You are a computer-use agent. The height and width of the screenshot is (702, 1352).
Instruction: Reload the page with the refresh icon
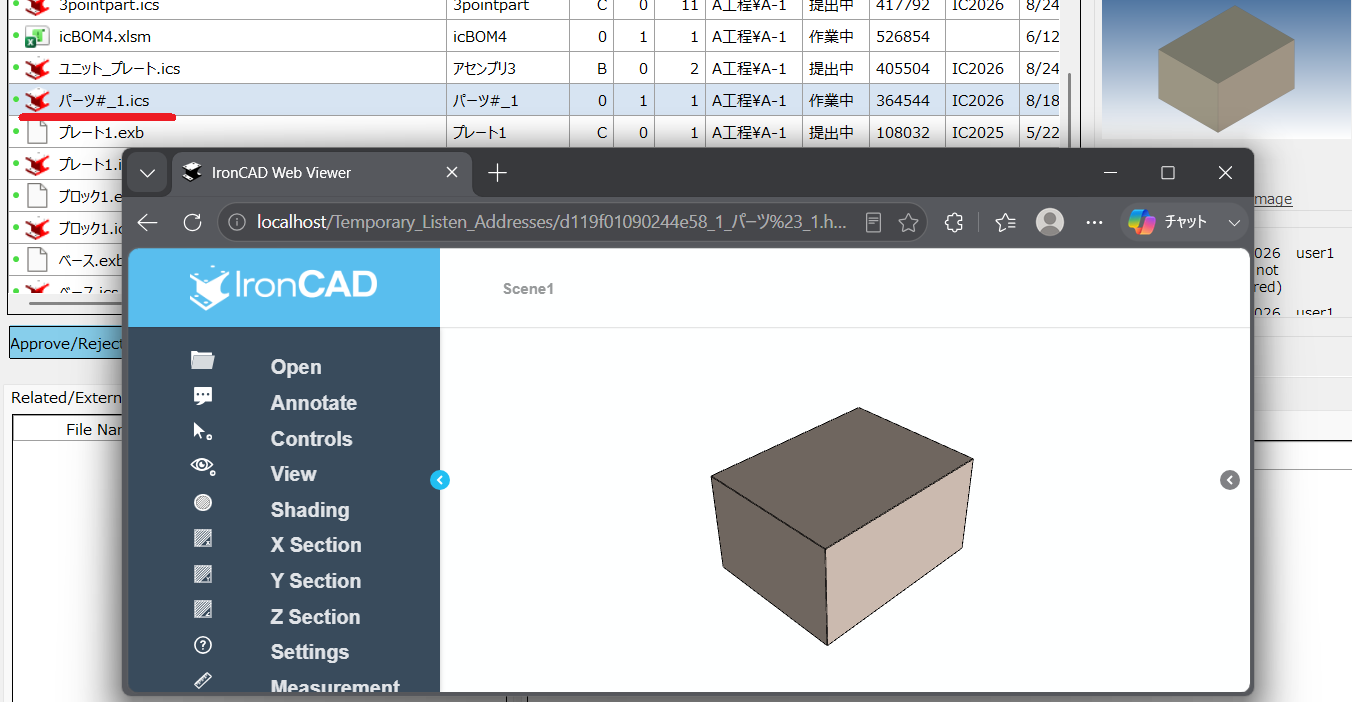click(x=193, y=222)
